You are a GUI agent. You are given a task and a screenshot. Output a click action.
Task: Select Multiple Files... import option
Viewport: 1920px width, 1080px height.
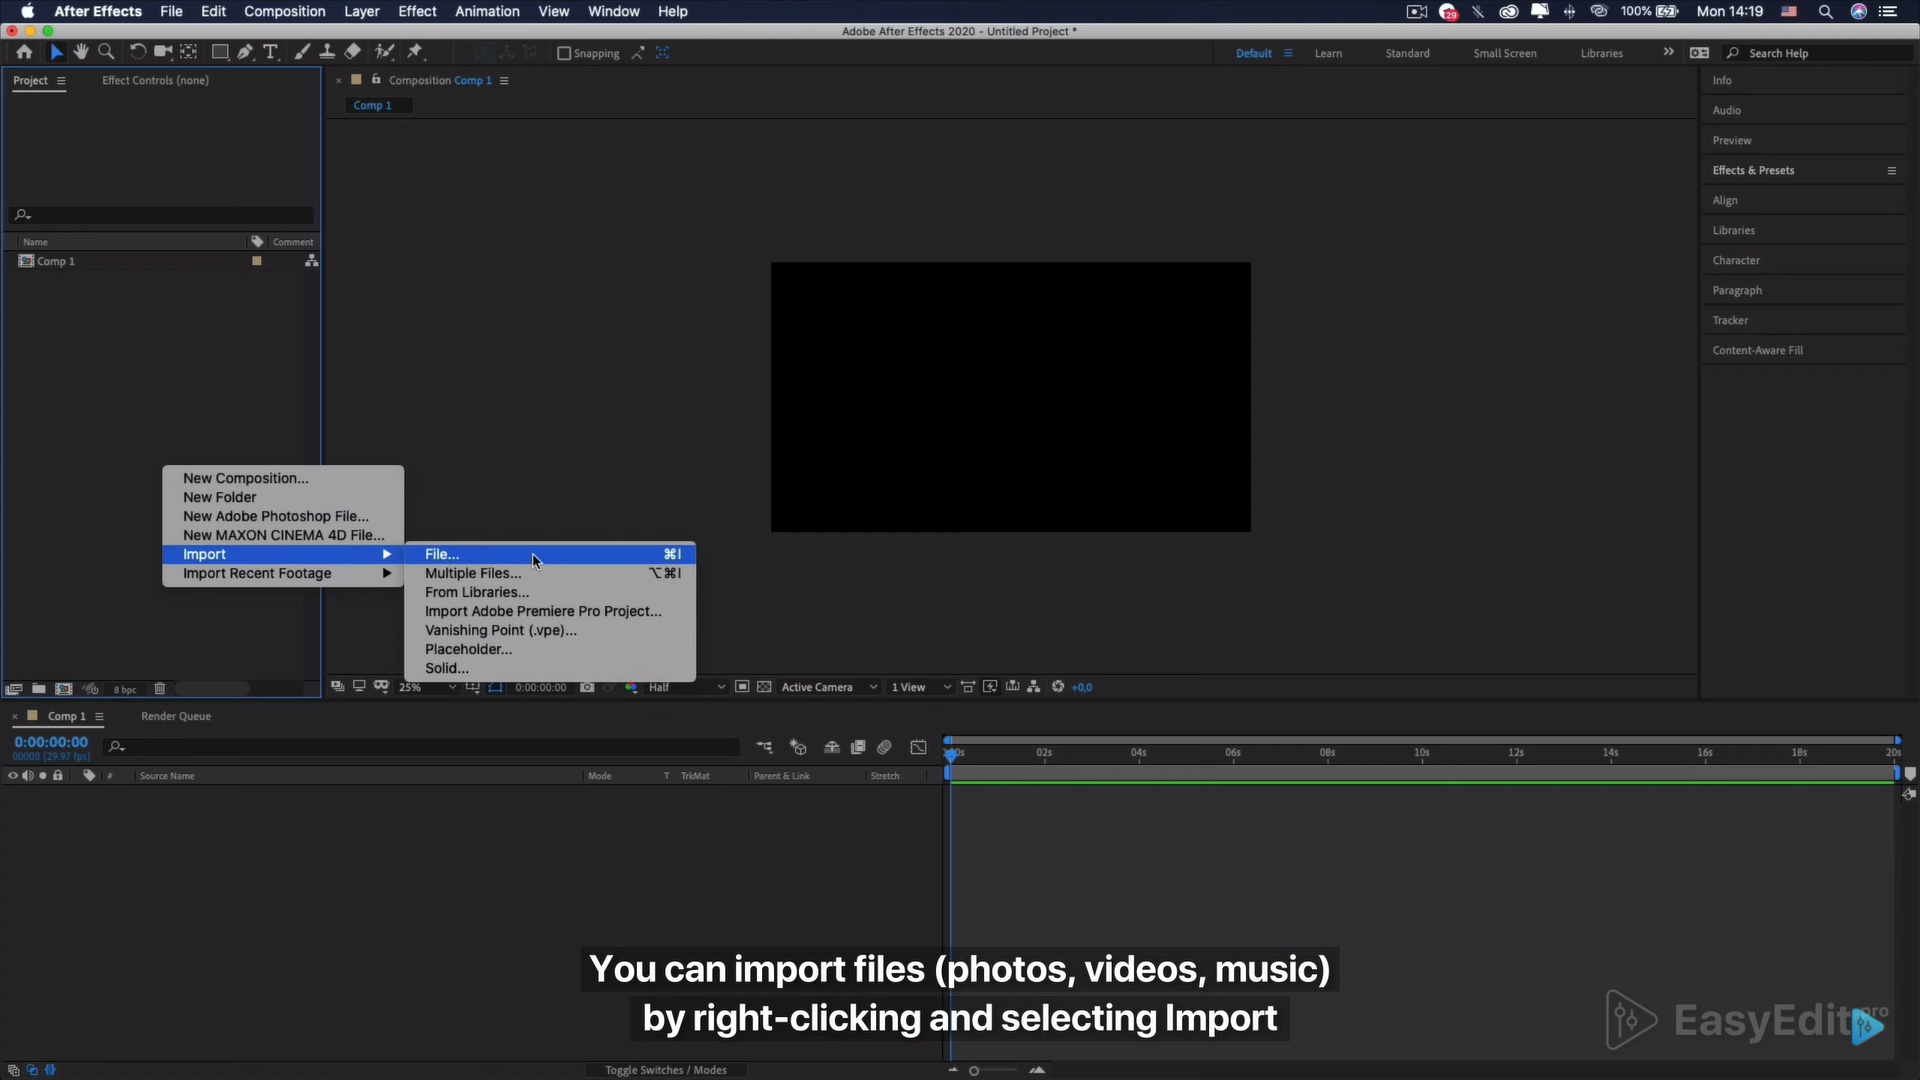point(472,572)
